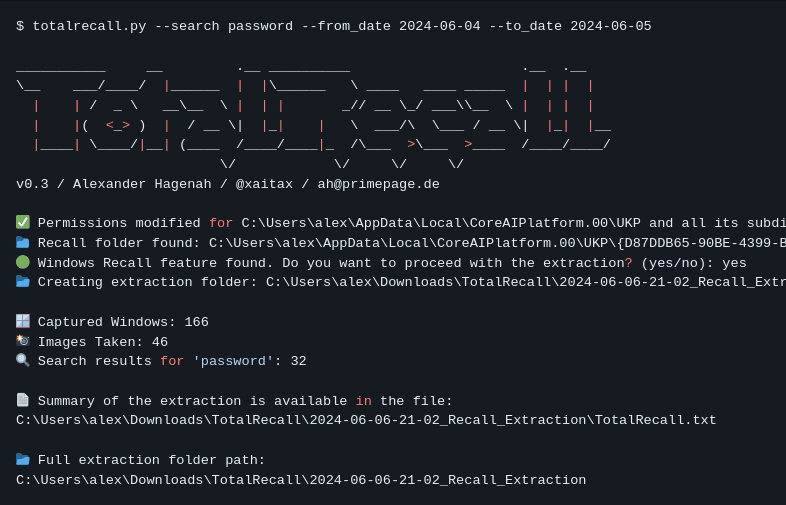The image size is (786, 505).
Task: Click the green checkmark emoji before Permissions modified
Action: coord(23,222)
